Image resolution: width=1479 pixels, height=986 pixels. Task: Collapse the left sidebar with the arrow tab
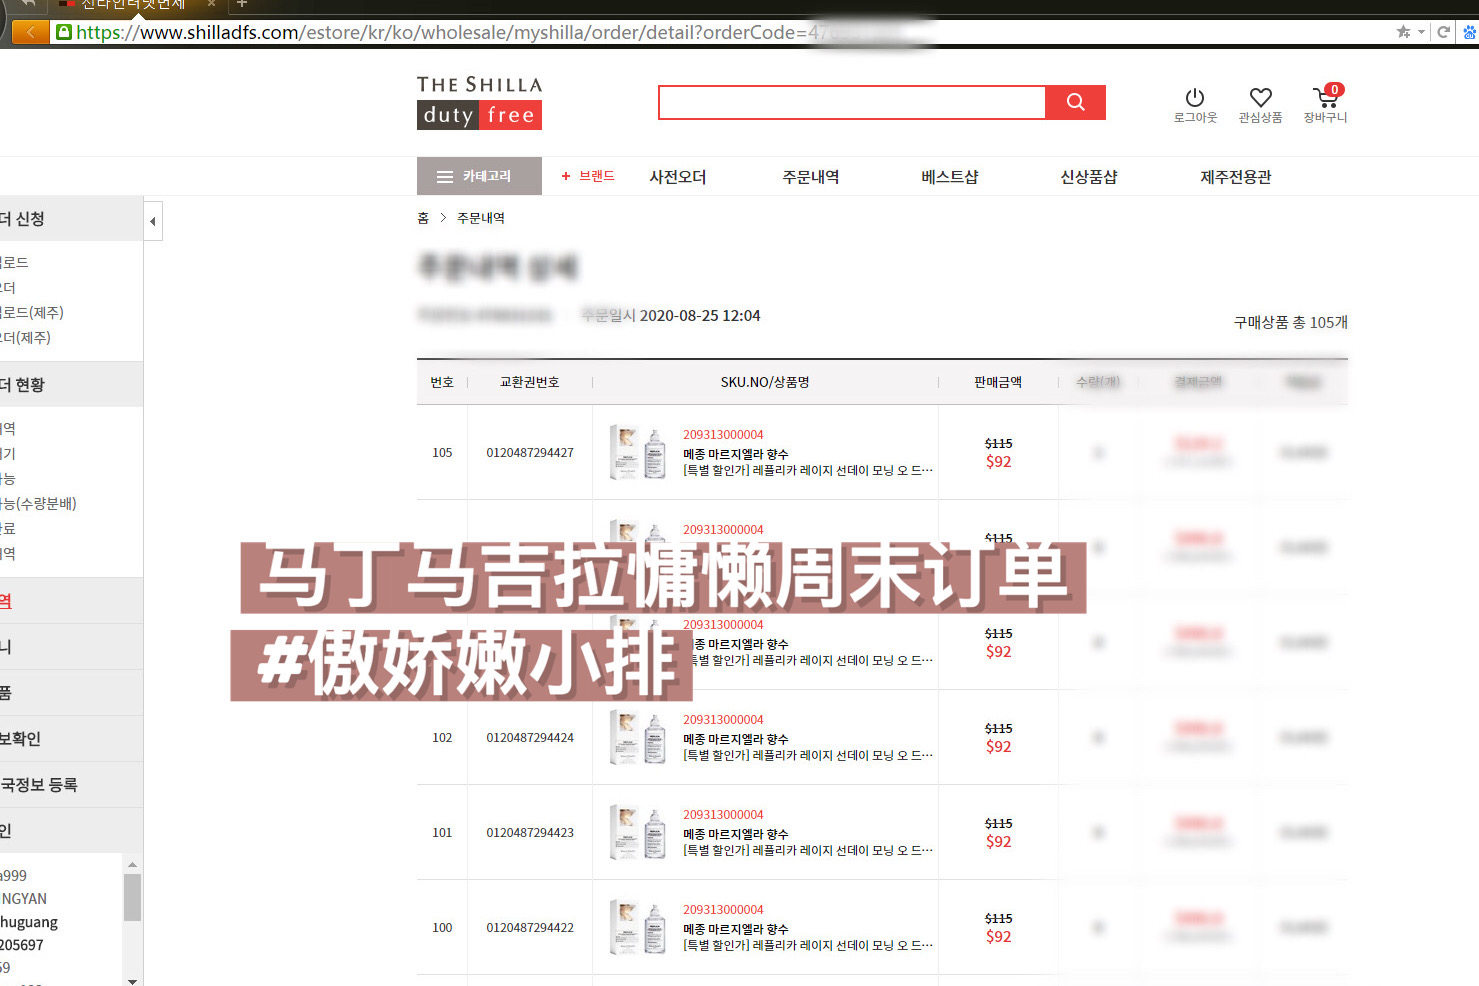point(153,221)
